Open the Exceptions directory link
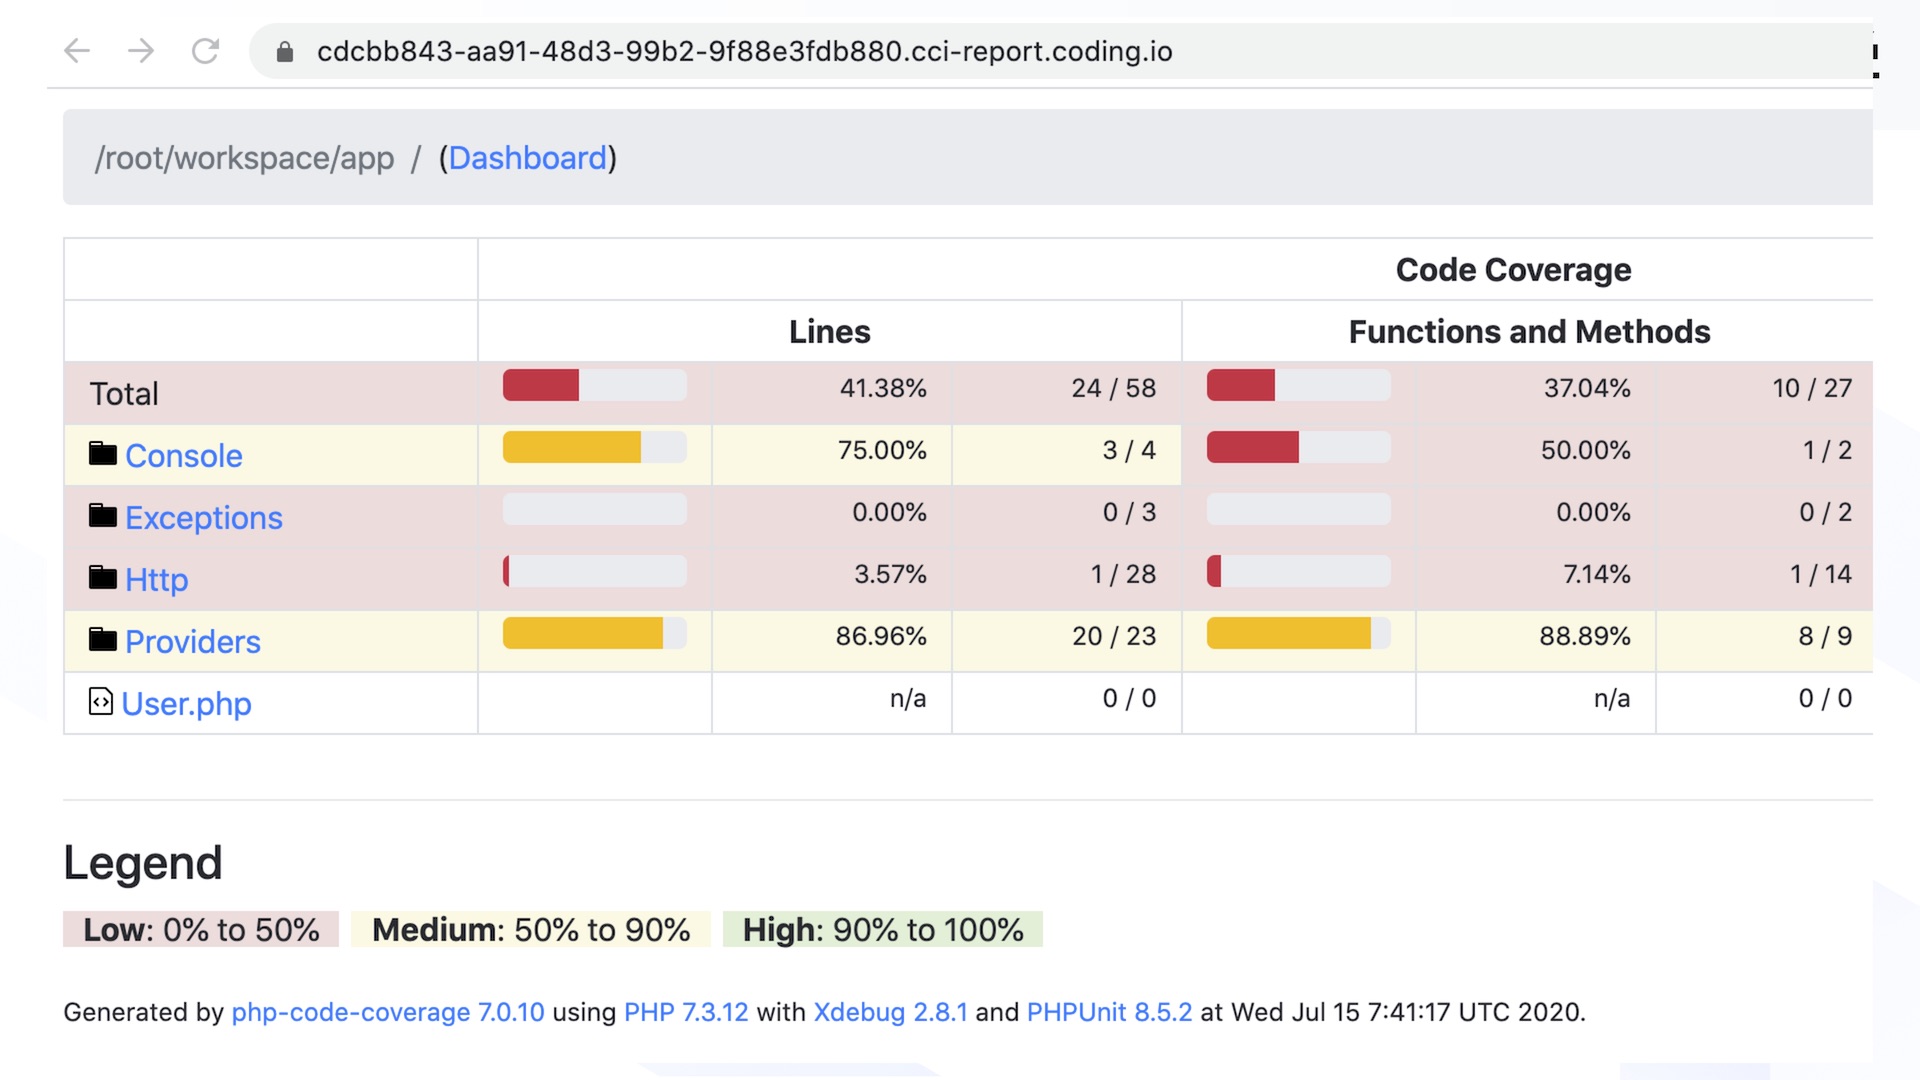Image resolution: width=1920 pixels, height=1080 pixels. 204,518
